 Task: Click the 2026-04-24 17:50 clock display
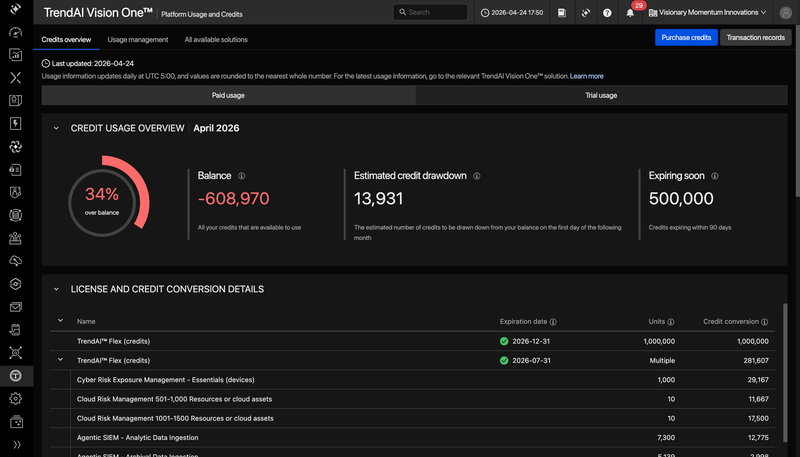[512, 13]
